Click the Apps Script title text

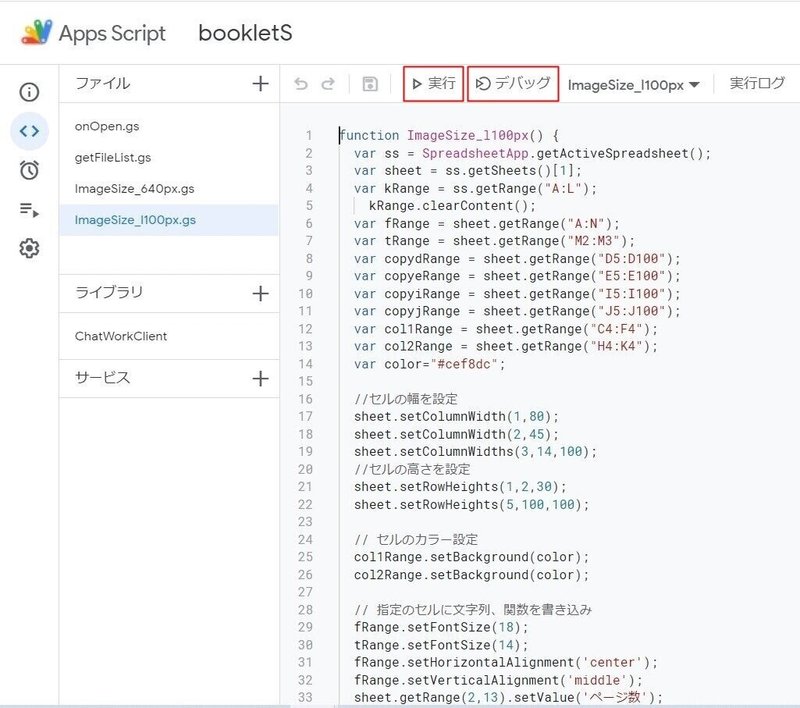(112, 33)
